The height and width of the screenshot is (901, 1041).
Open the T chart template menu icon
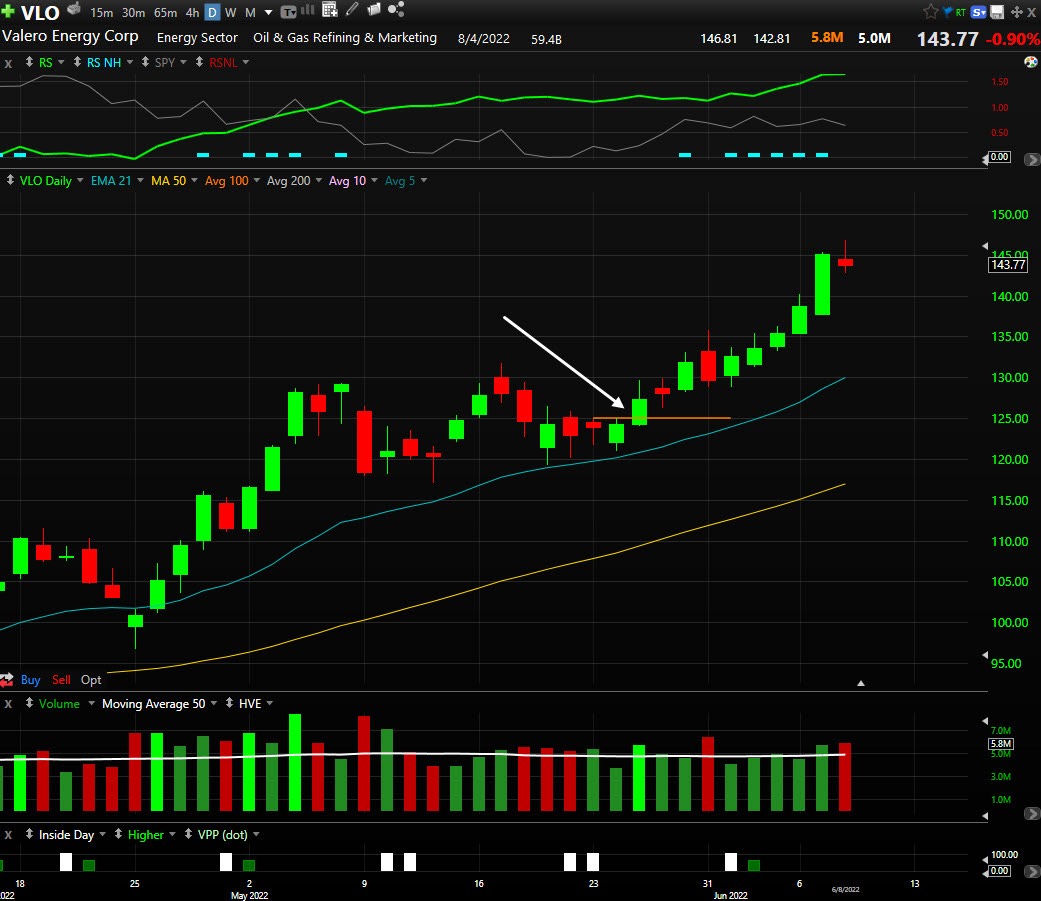coord(288,11)
